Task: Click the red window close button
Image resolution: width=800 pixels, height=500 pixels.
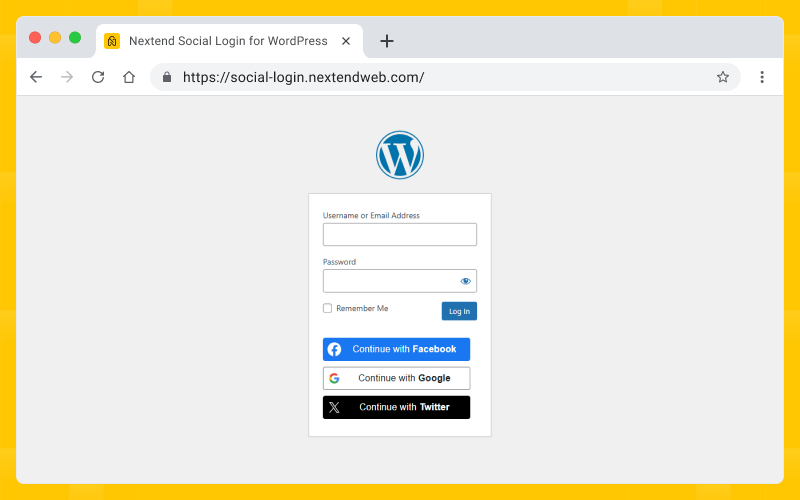Action: (x=35, y=38)
